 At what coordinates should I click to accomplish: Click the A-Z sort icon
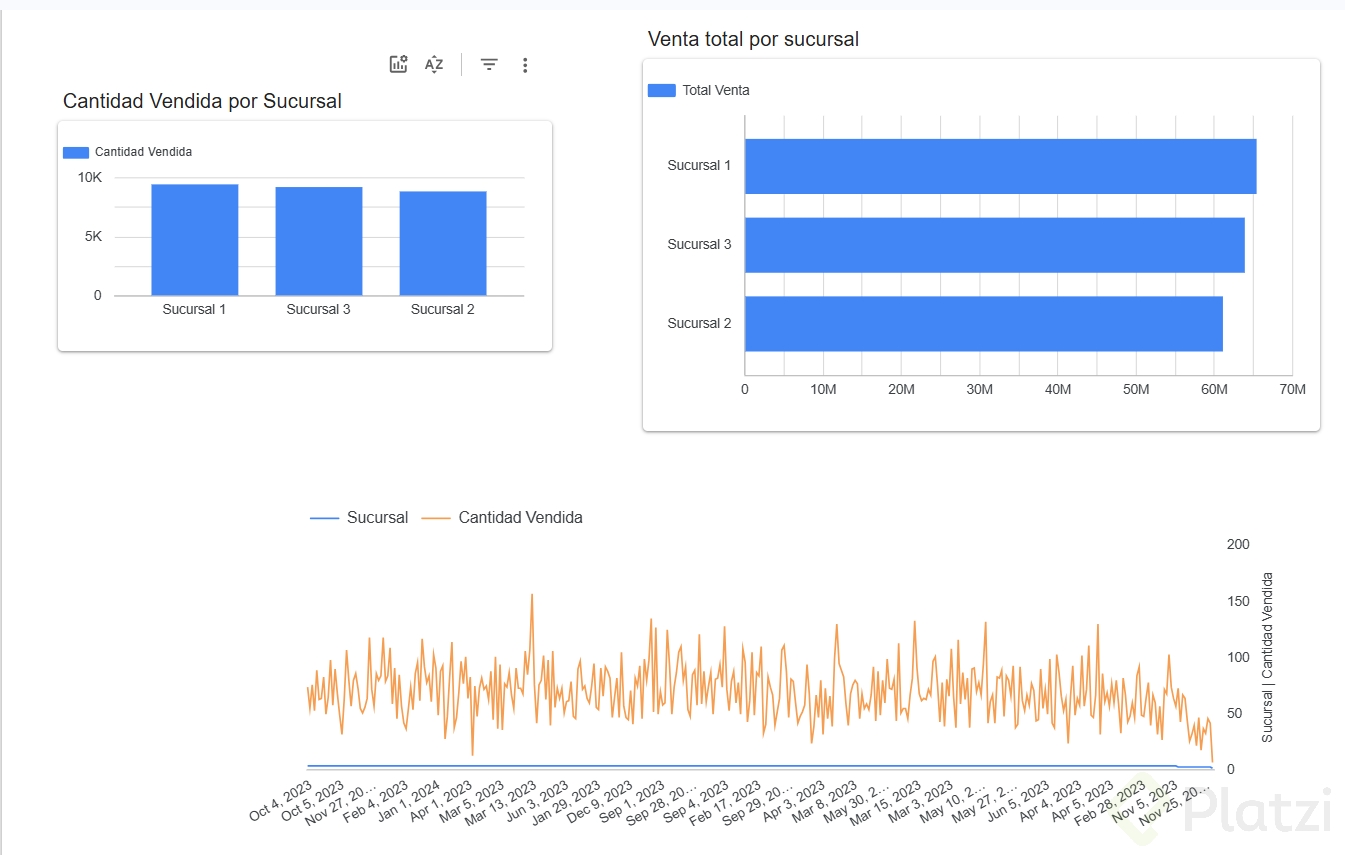coord(434,65)
